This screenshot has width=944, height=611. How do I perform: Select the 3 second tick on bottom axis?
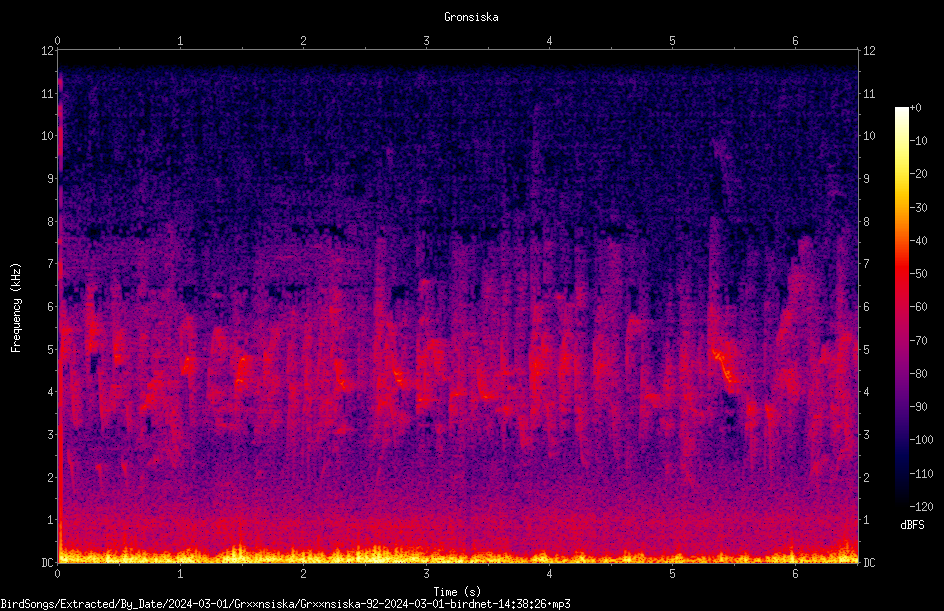pos(426,574)
